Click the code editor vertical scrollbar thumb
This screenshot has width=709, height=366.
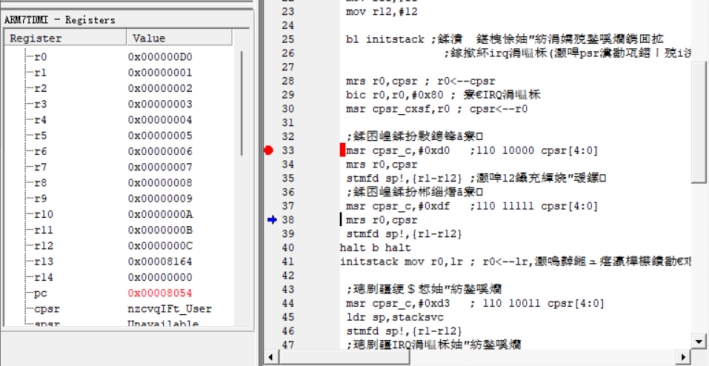[700, 122]
